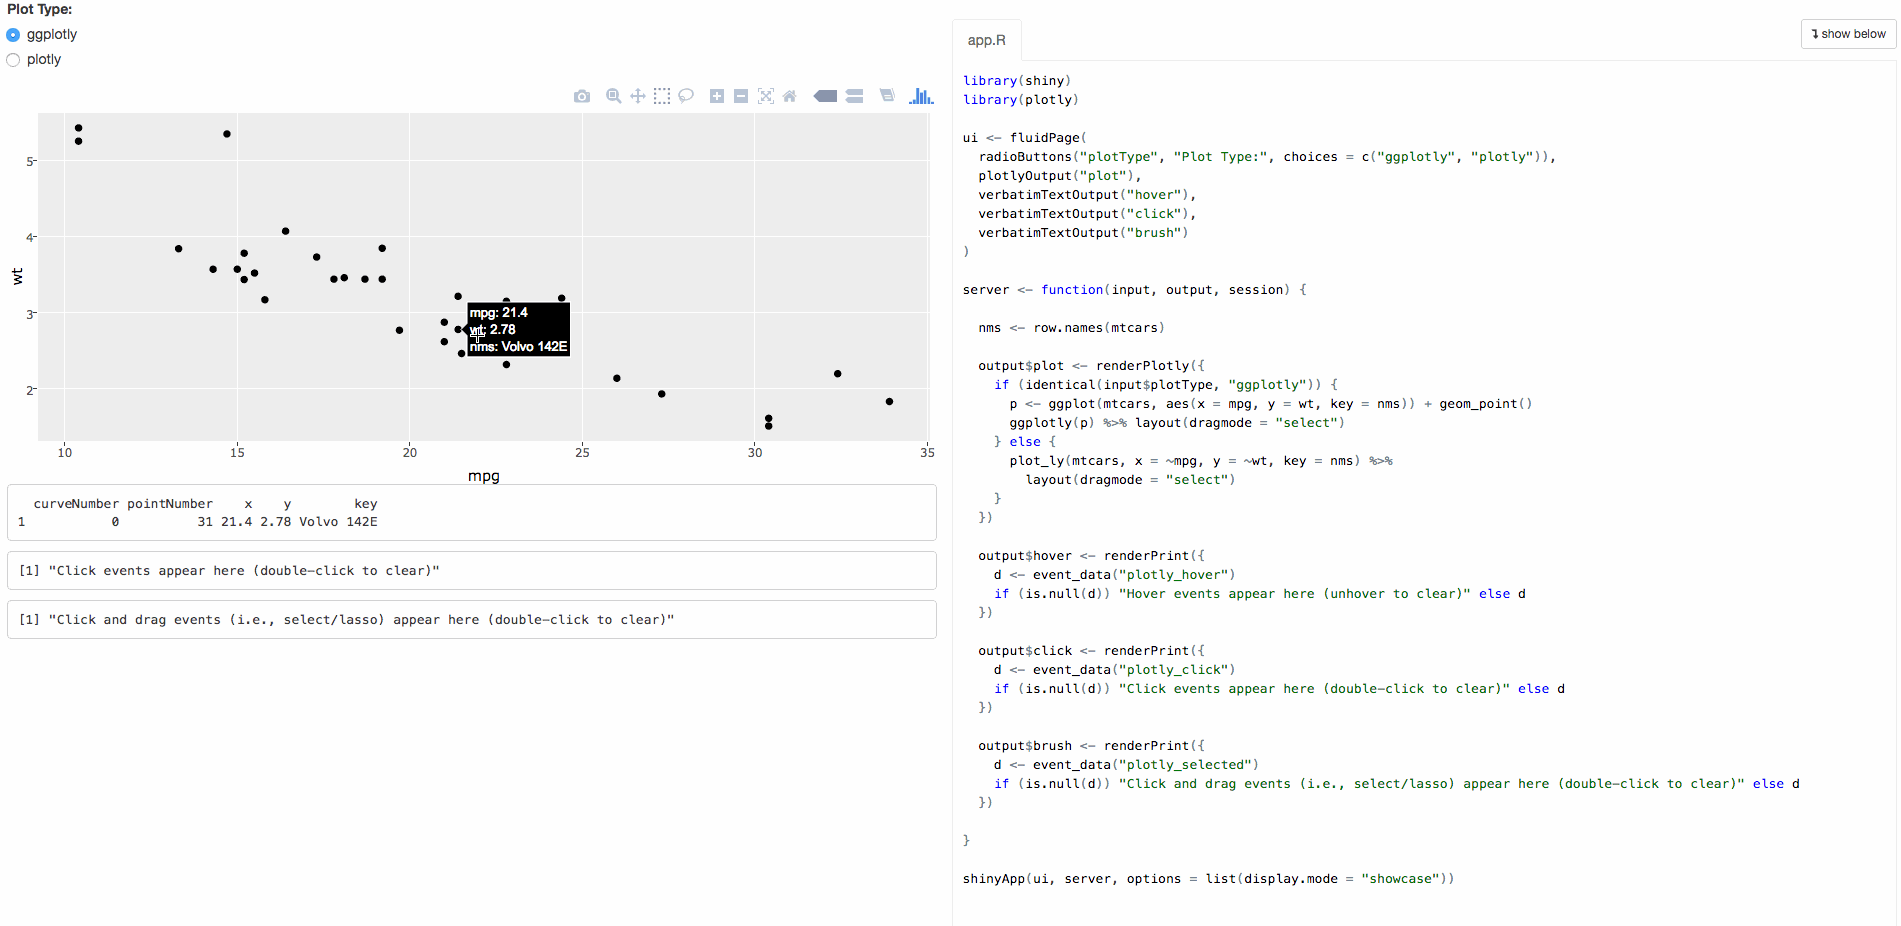Click the show below button
Viewport: 1901px width, 926px height.
1849,34
